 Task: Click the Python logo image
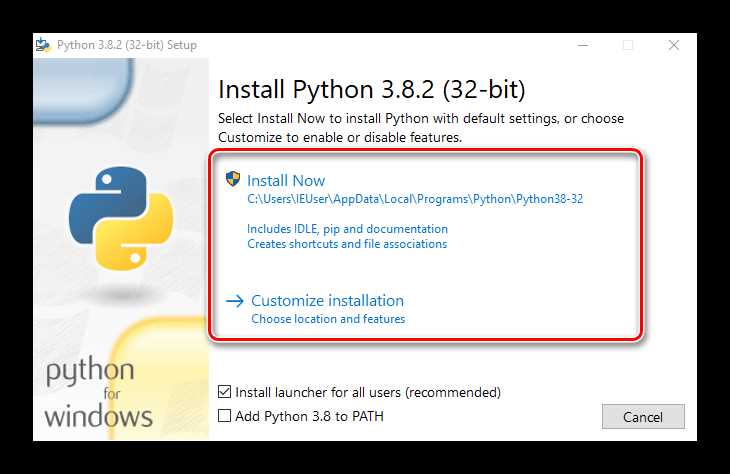coord(121,218)
